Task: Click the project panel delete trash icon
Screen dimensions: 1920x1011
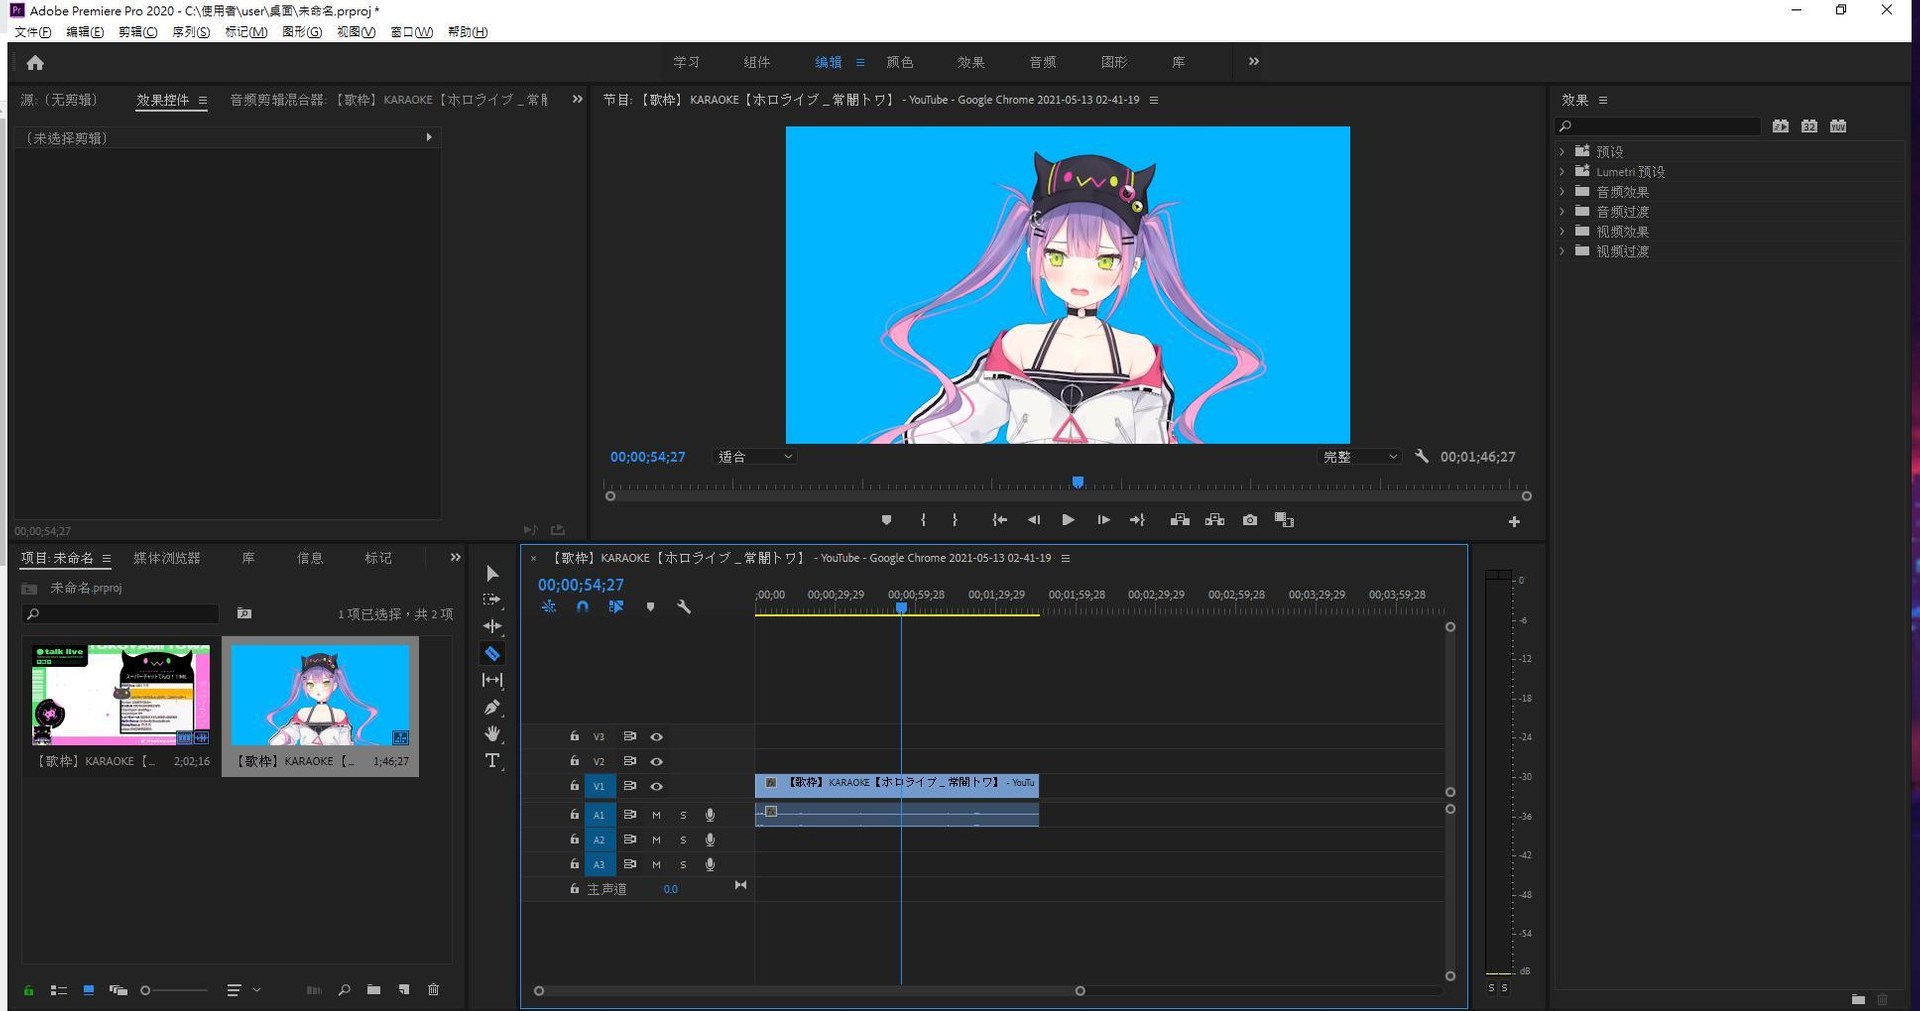Action: 433,990
